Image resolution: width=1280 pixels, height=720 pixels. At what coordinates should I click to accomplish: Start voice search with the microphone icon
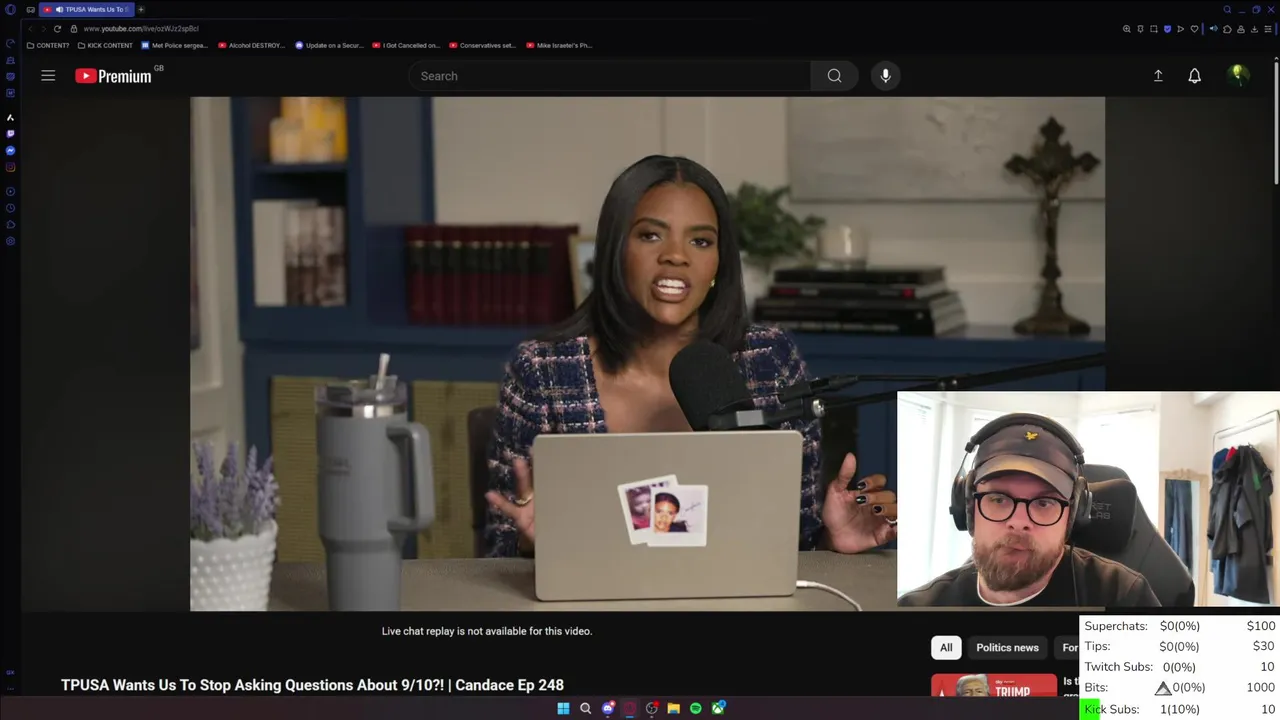click(885, 76)
